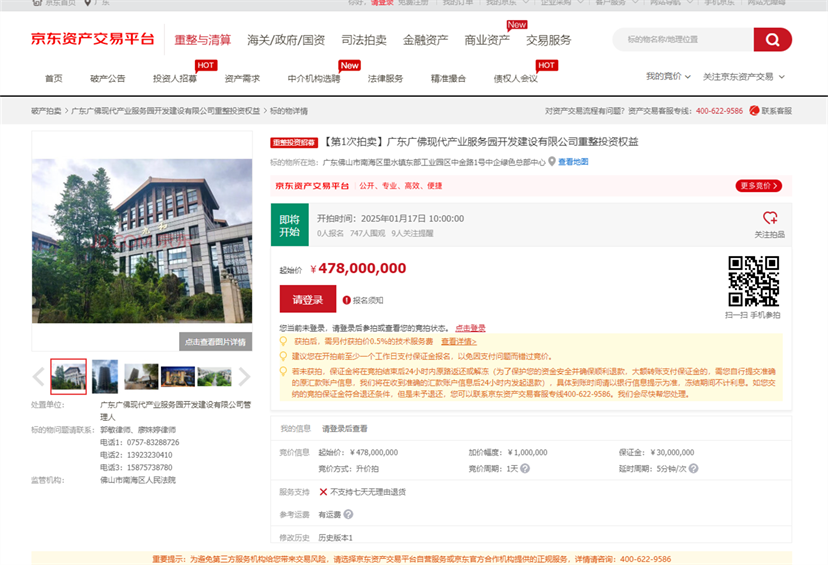
Task: Show previous thumbnails with left arrow
Action: pos(39,376)
